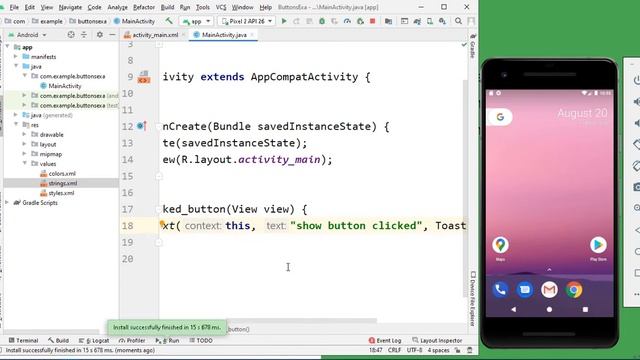Open Project Structure folder icon in toolbar

pyautogui.click(x=388, y=21)
